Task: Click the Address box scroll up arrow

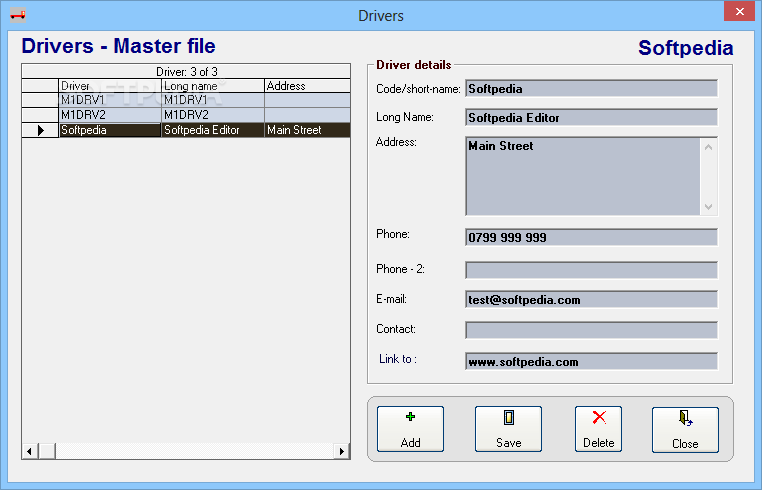Action: coord(709,147)
